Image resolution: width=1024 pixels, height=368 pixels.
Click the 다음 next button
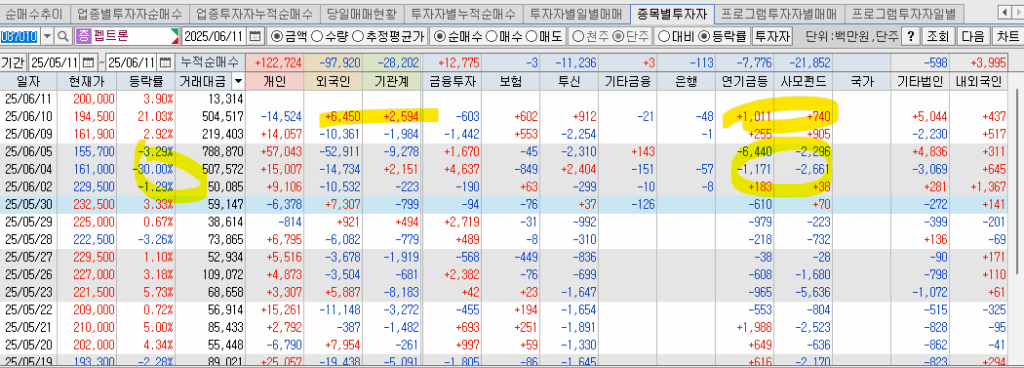[x=973, y=36]
